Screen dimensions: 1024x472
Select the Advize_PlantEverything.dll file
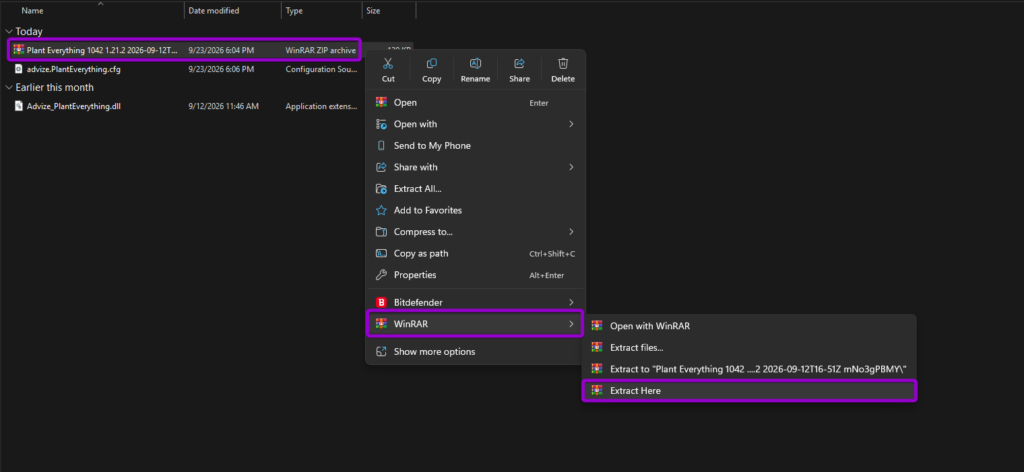pyautogui.click(x=74, y=106)
